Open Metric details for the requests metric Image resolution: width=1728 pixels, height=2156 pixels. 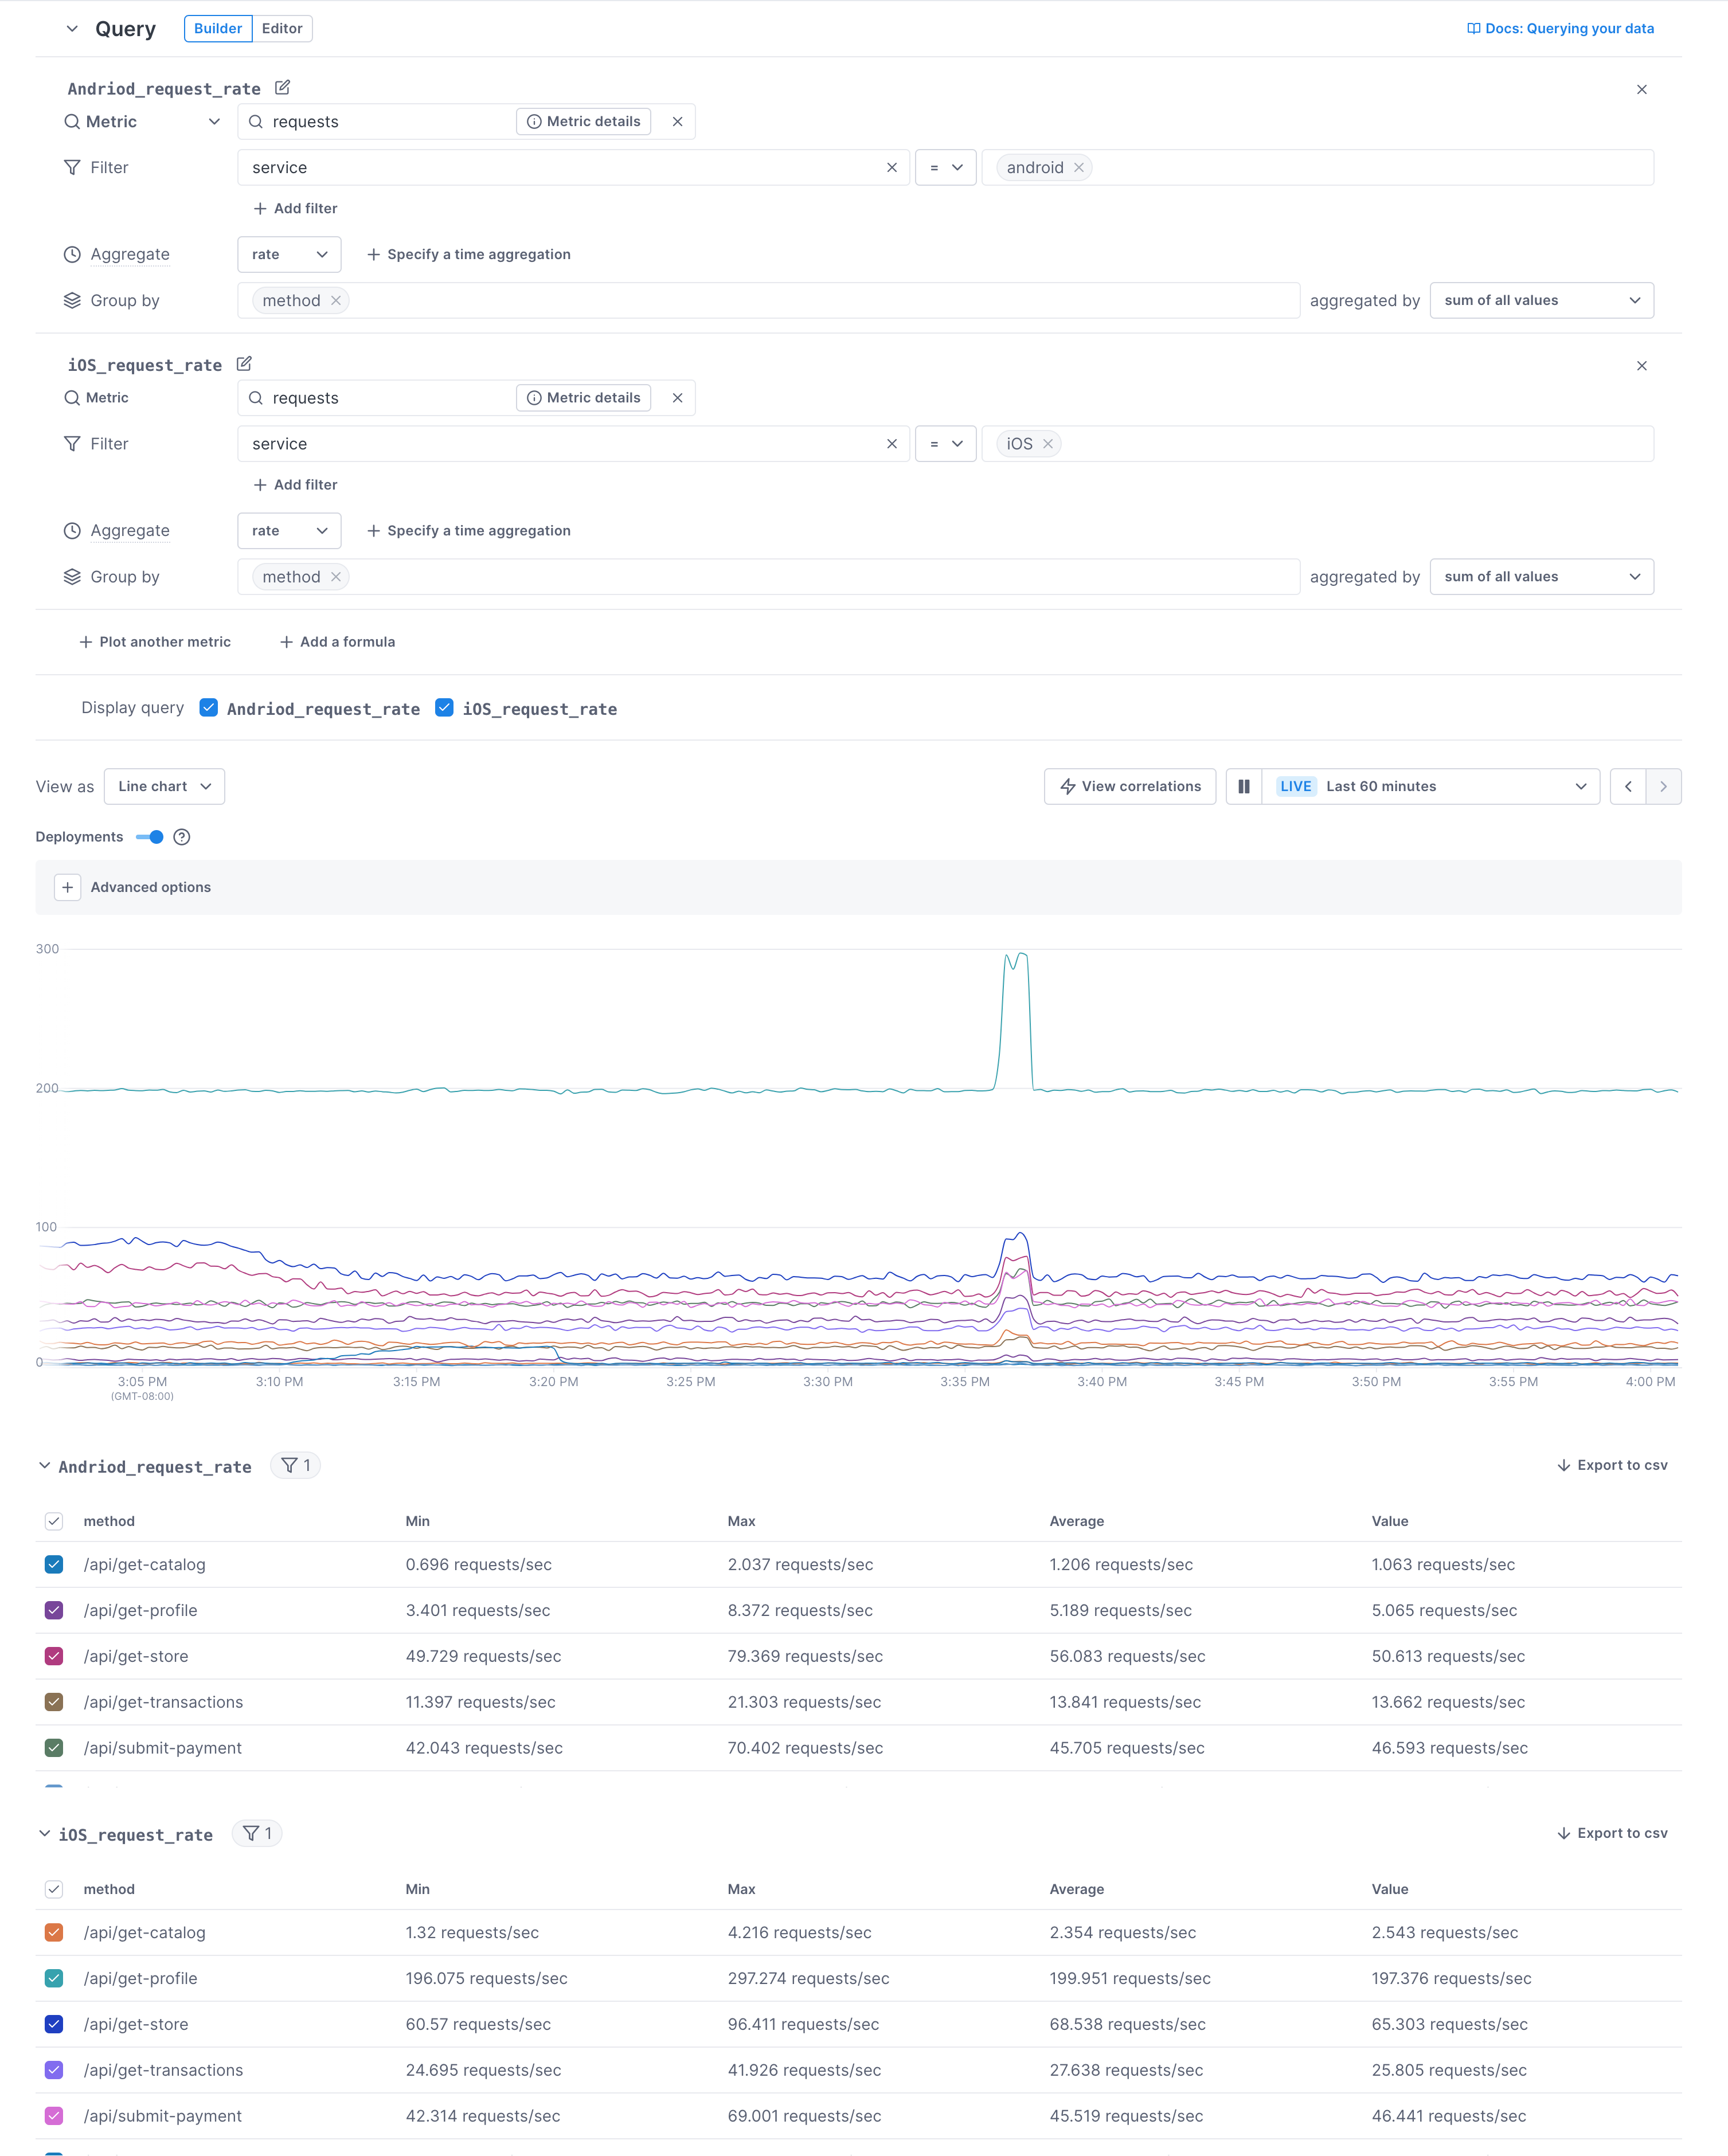pyautogui.click(x=583, y=121)
